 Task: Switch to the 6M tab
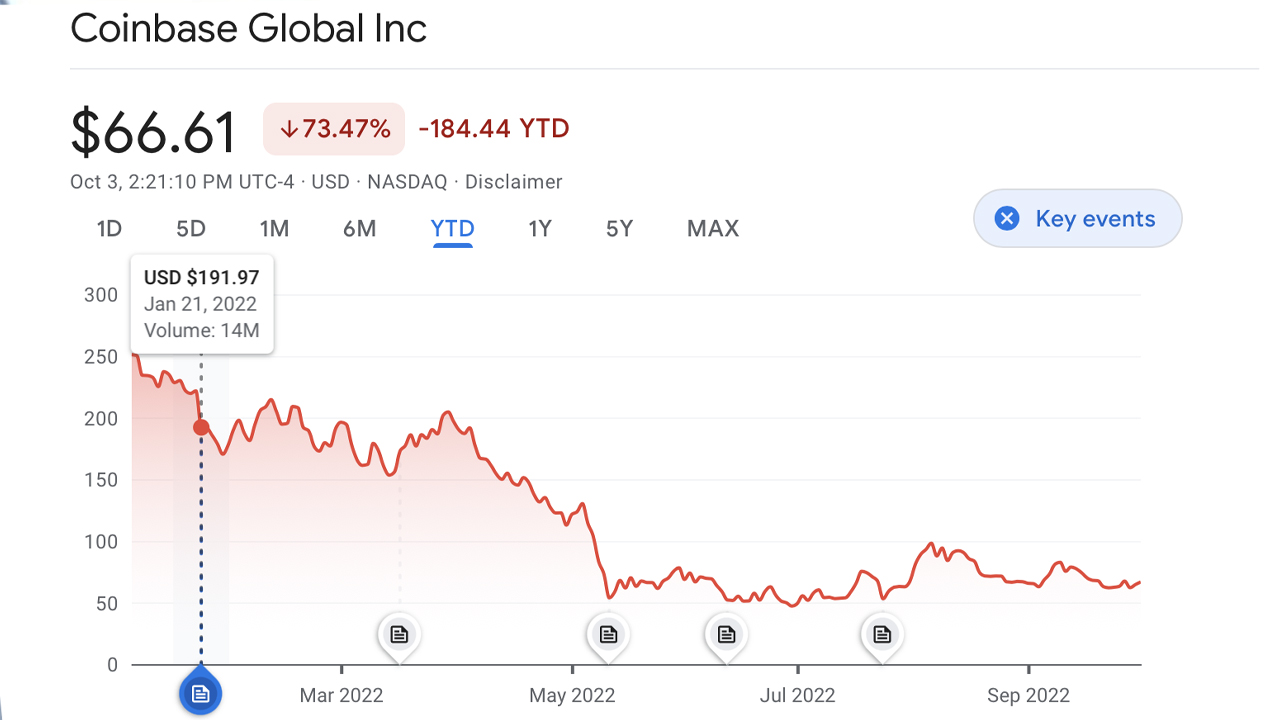click(x=360, y=228)
